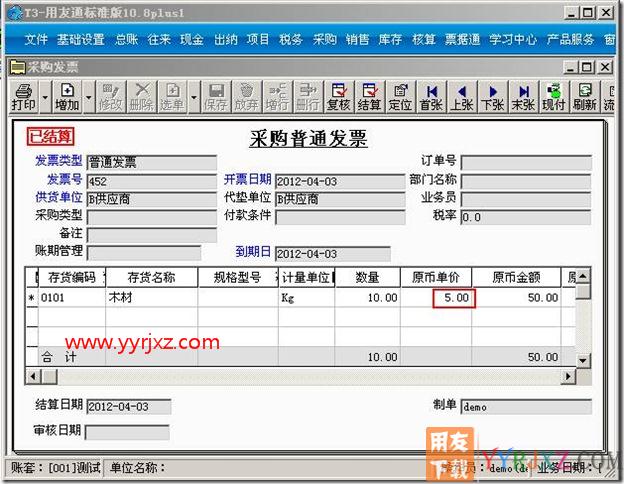
Task: Click the 结算日期 field
Action: point(129,406)
